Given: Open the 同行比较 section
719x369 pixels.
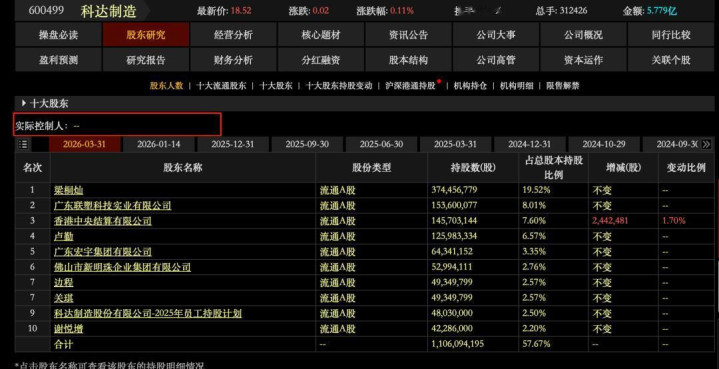Looking at the screenshot, I should click(x=670, y=35).
